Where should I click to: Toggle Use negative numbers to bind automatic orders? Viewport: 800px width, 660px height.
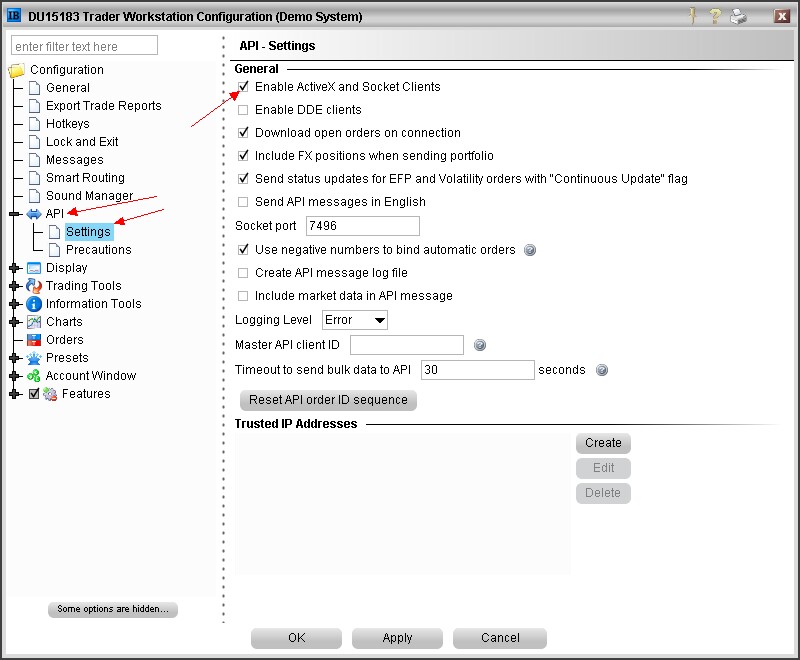(x=243, y=249)
